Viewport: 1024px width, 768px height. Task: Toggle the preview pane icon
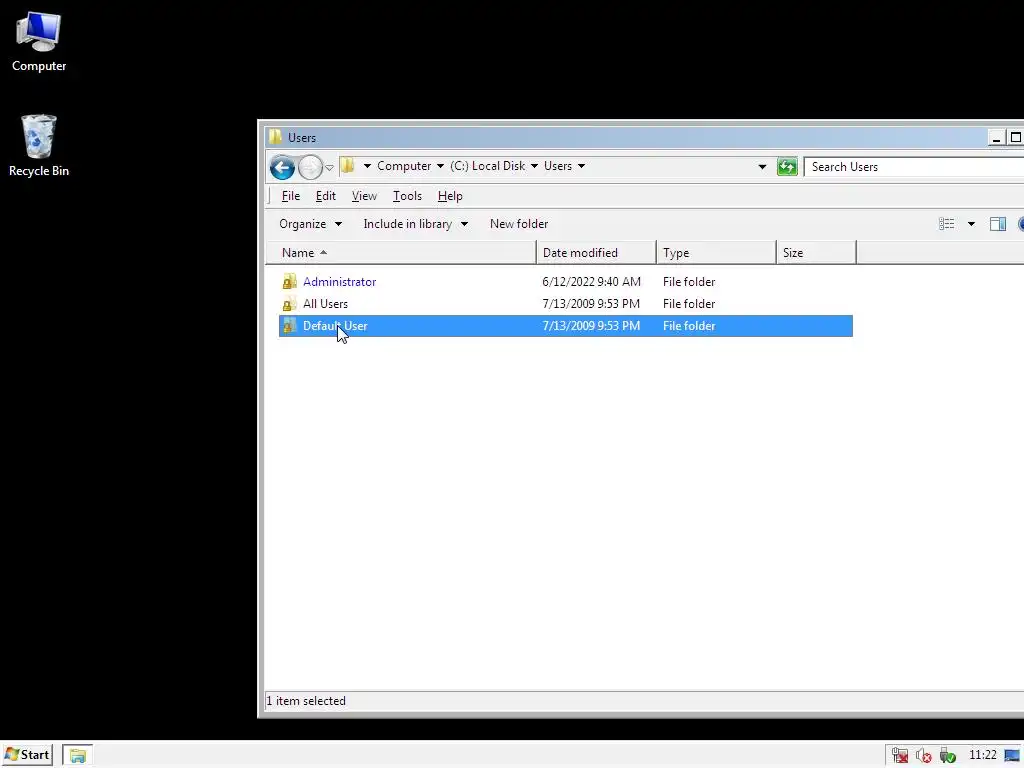pos(998,224)
